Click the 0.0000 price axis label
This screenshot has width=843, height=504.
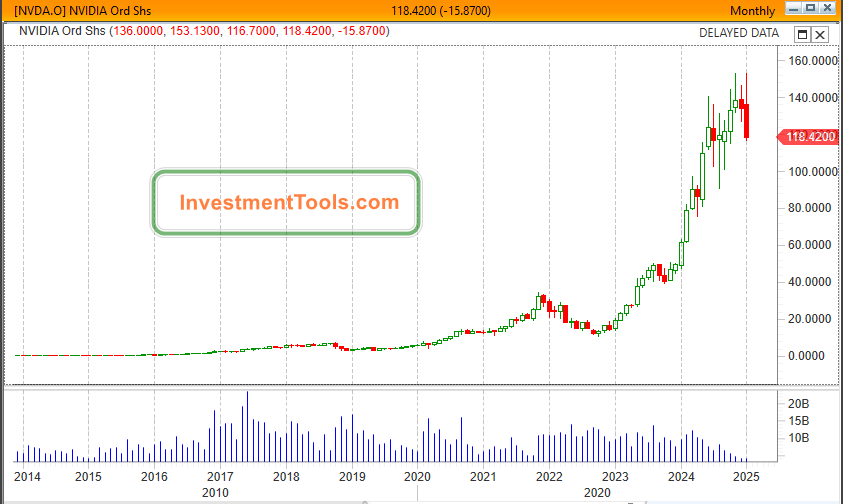pos(806,356)
